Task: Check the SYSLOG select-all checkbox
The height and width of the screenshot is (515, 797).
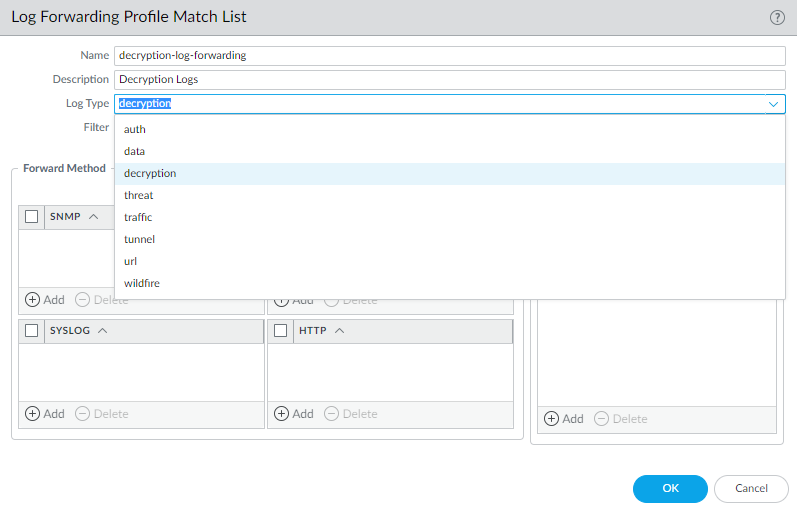Action: (x=32, y=331)
